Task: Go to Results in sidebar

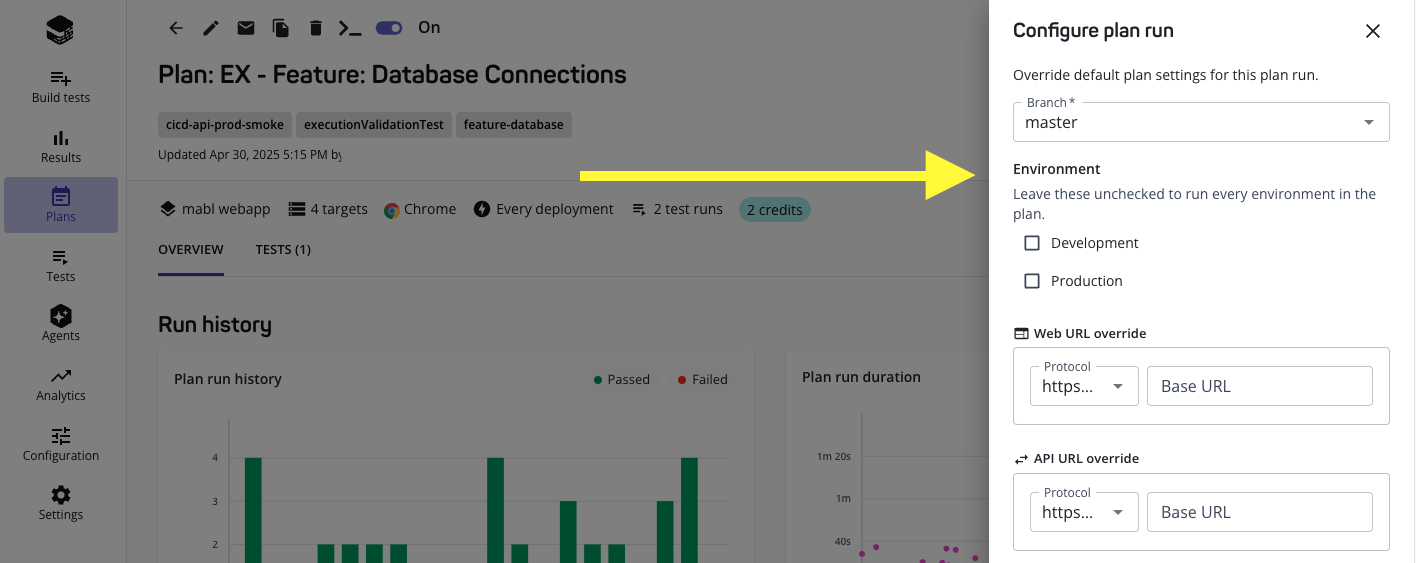Action: tap(61, 147)
